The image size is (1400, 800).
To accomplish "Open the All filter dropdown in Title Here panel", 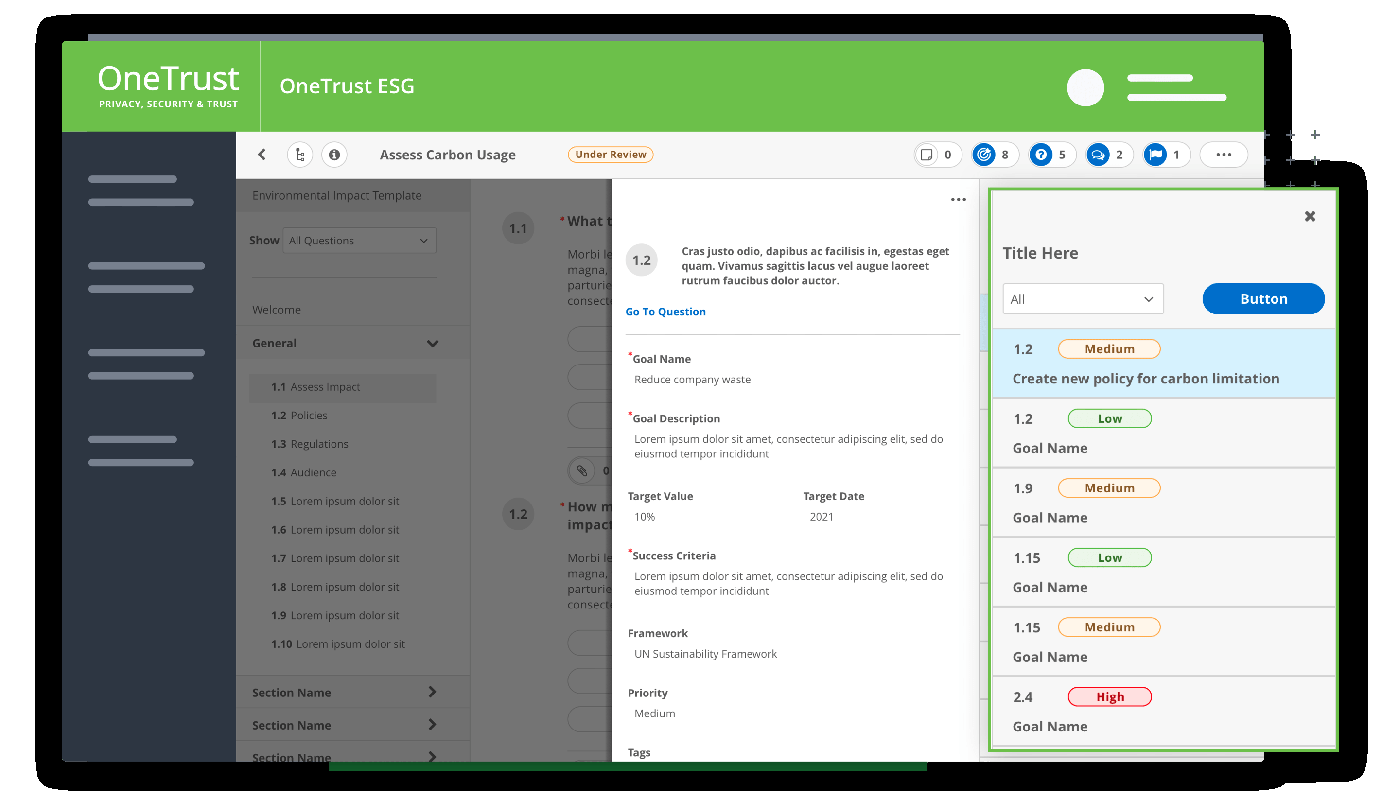I will pos(1083,298).
